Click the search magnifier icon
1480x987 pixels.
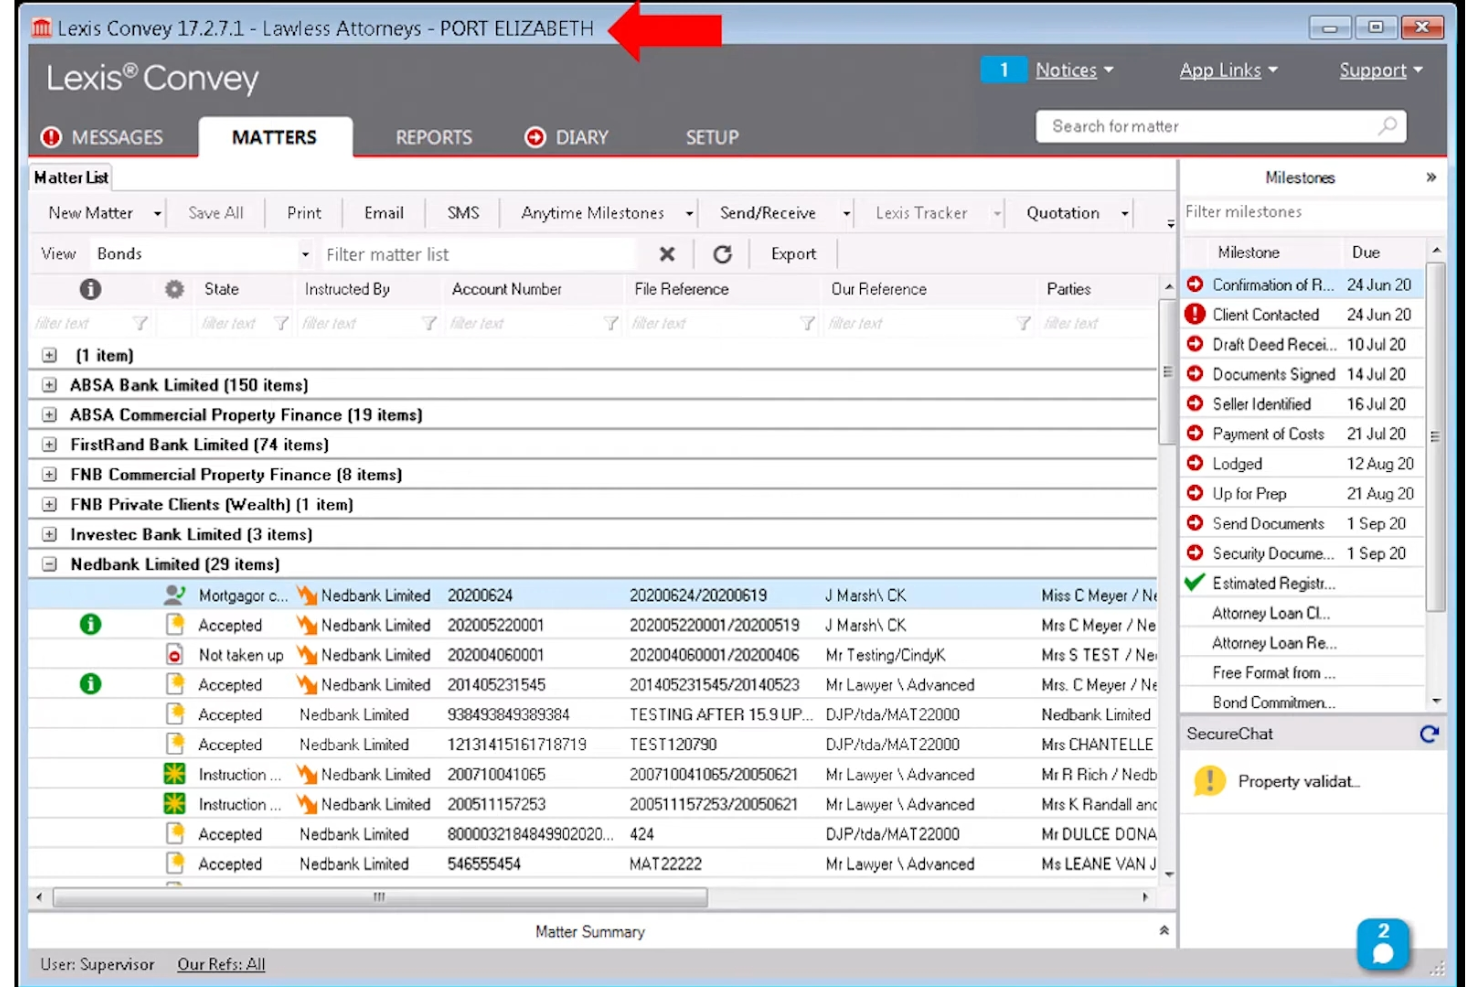coord(1387,126)
